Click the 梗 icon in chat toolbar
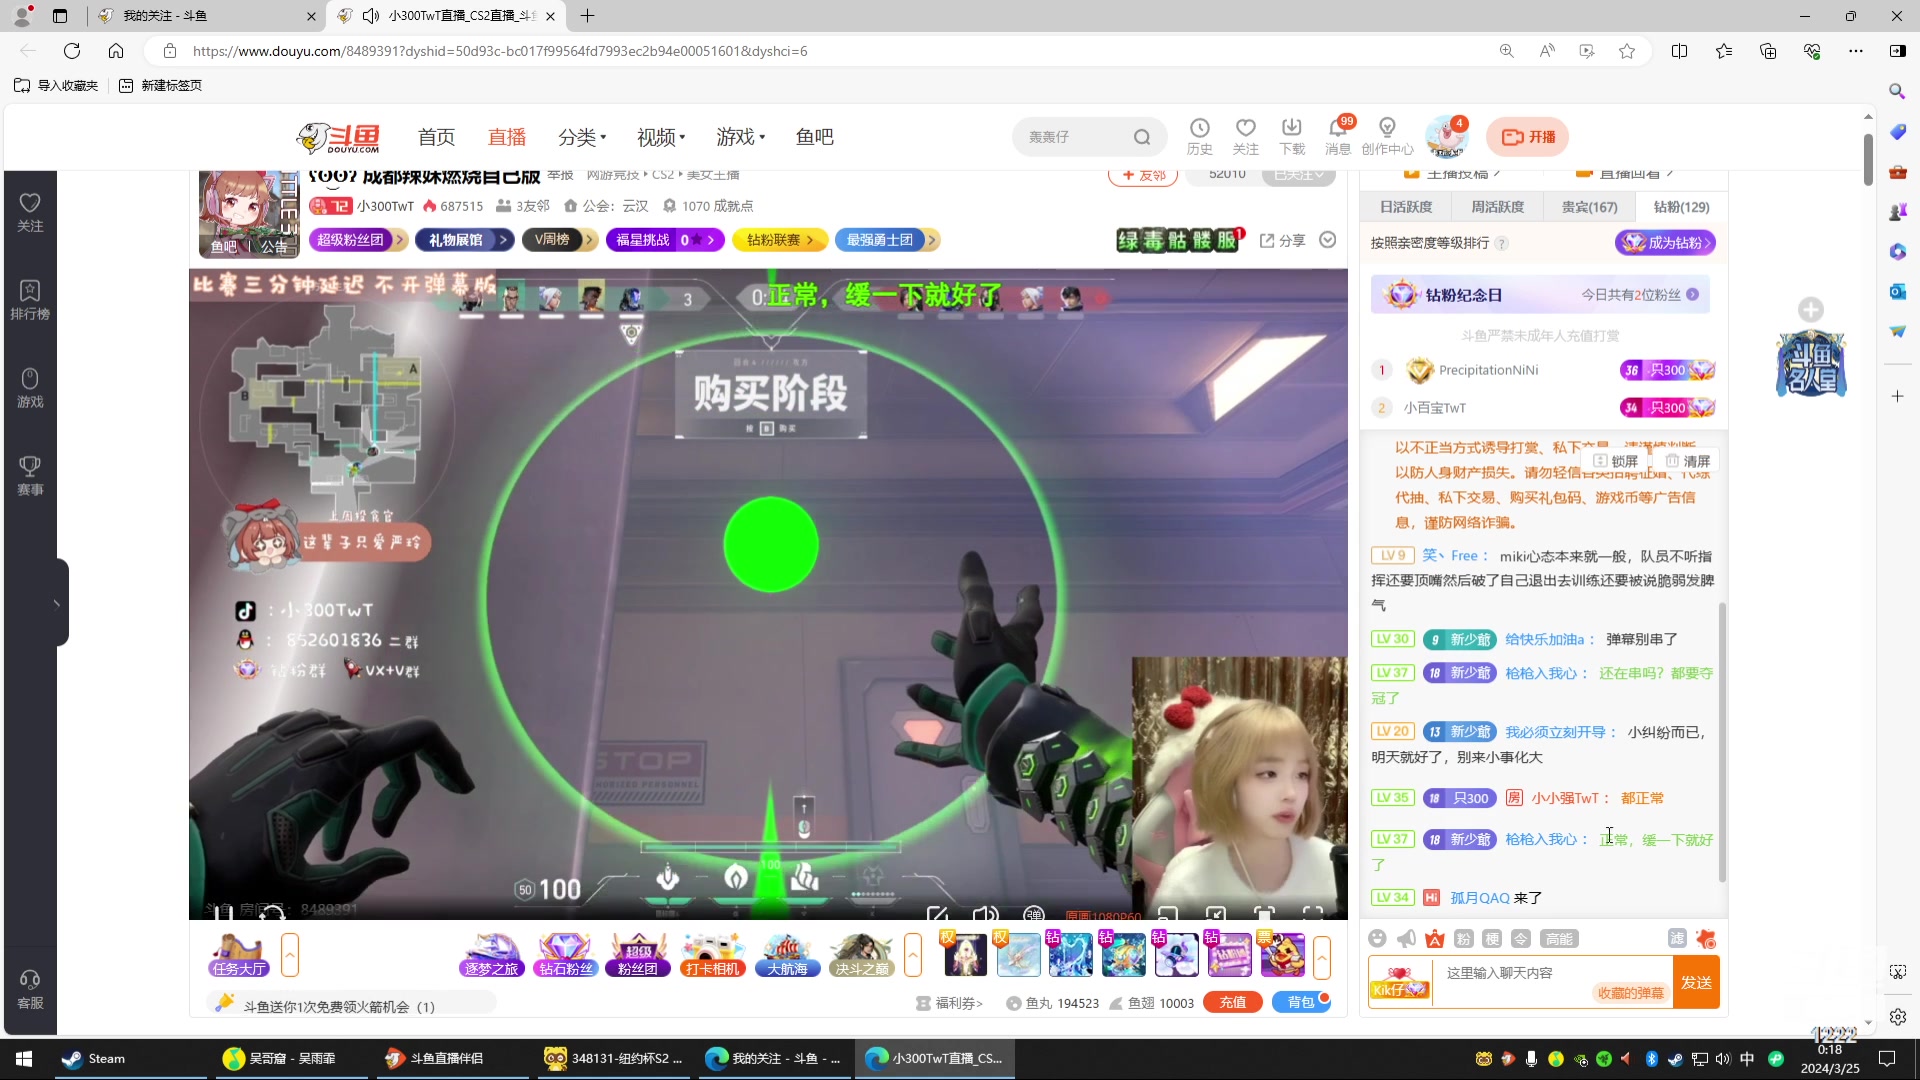 point(1492,938)
